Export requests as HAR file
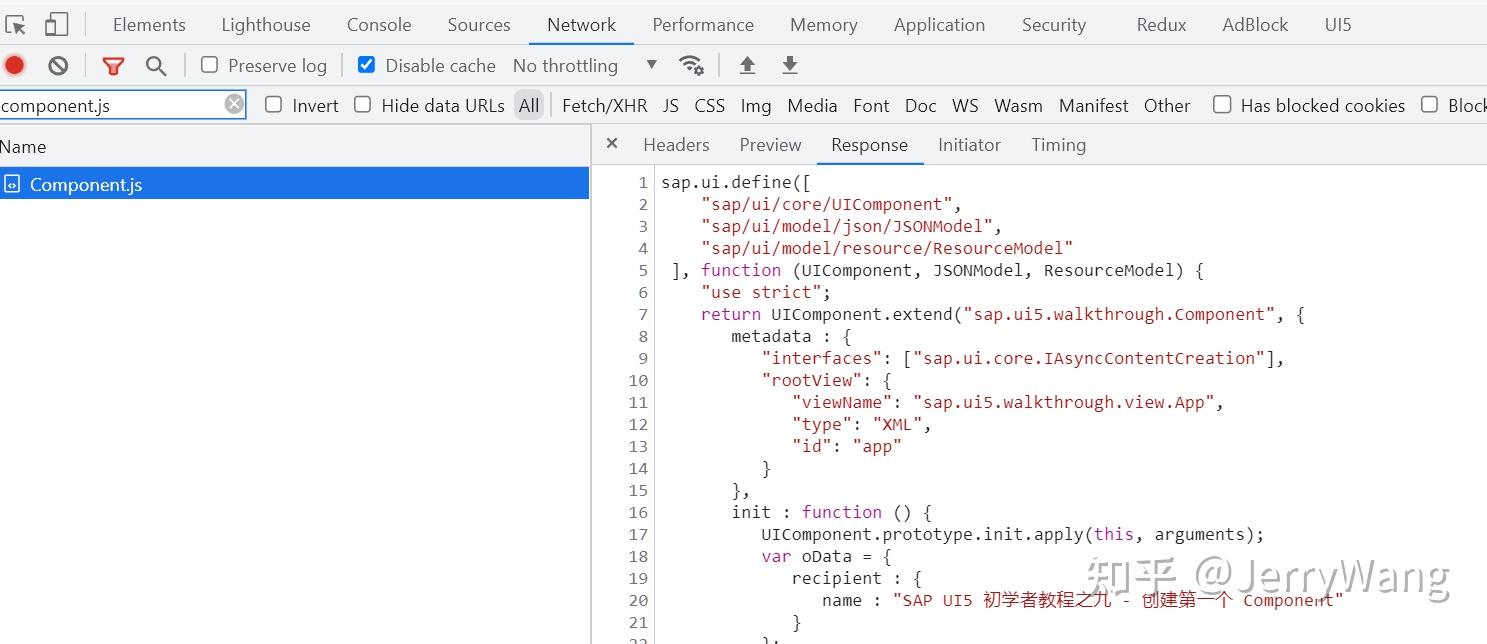1487x644 pixels. click(x=789, y=64)
